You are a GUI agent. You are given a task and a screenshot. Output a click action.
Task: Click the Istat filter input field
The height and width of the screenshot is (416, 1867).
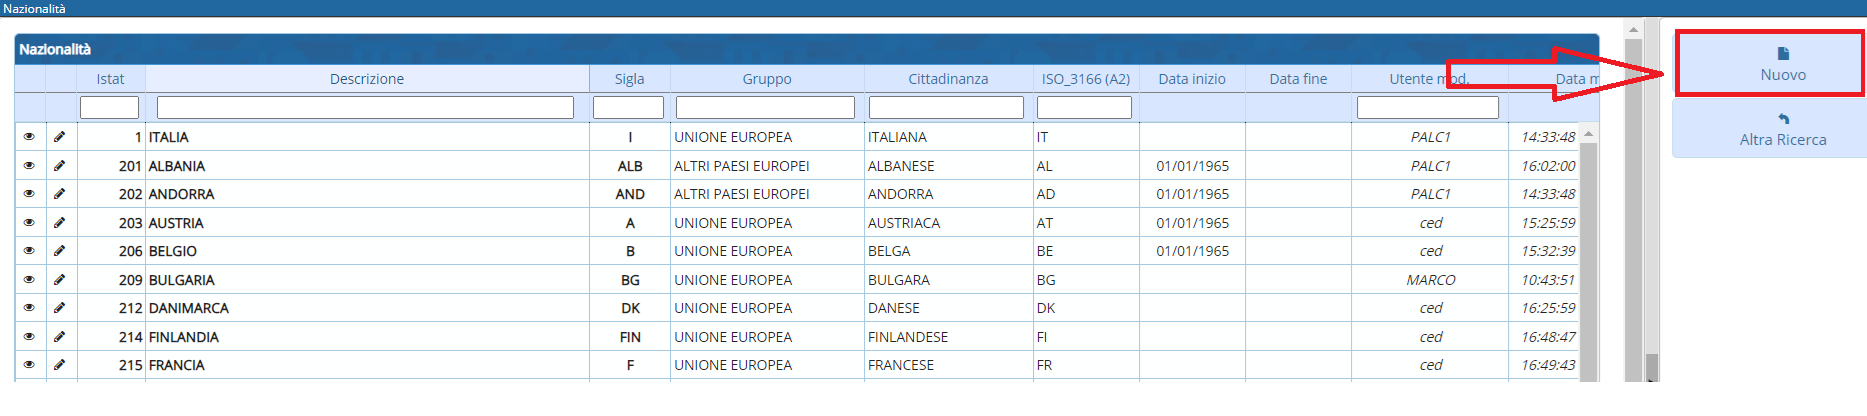[x=109, y=107]
